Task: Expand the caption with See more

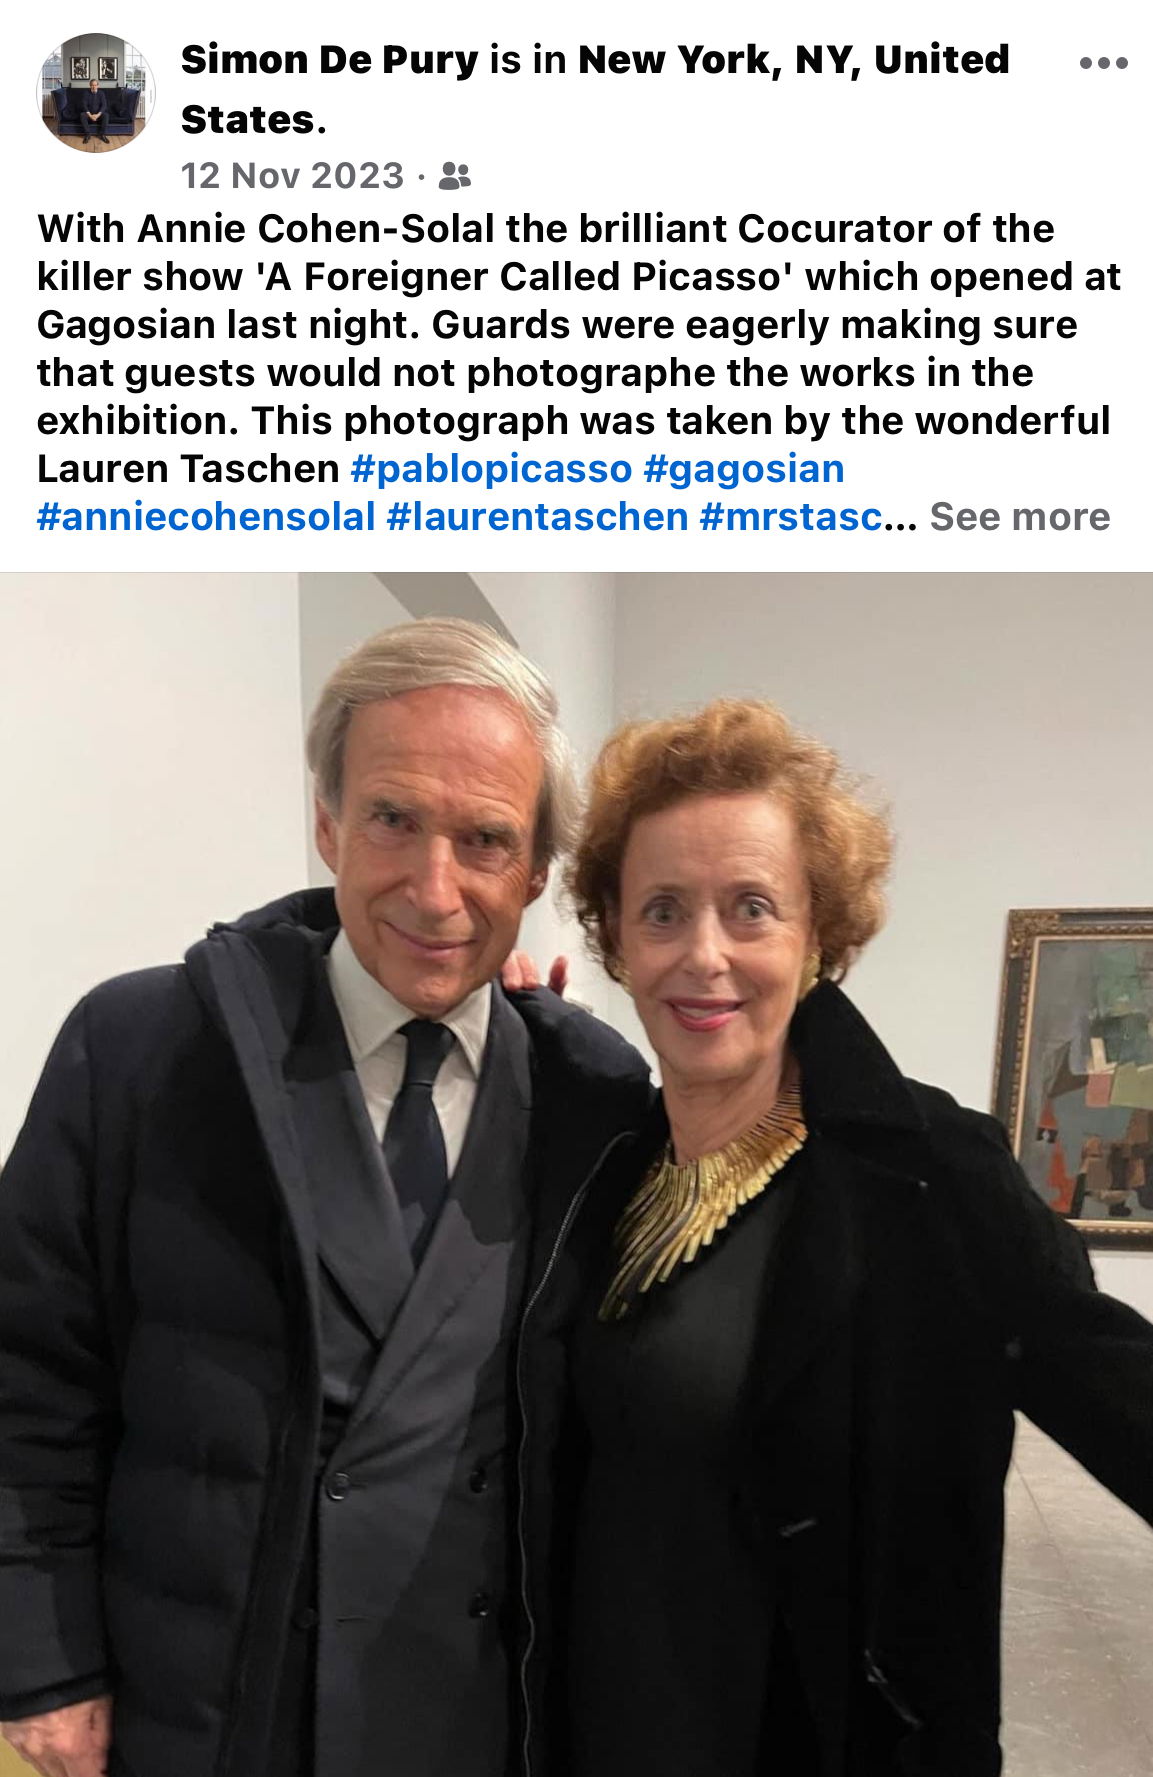Action: [1019, 516]
